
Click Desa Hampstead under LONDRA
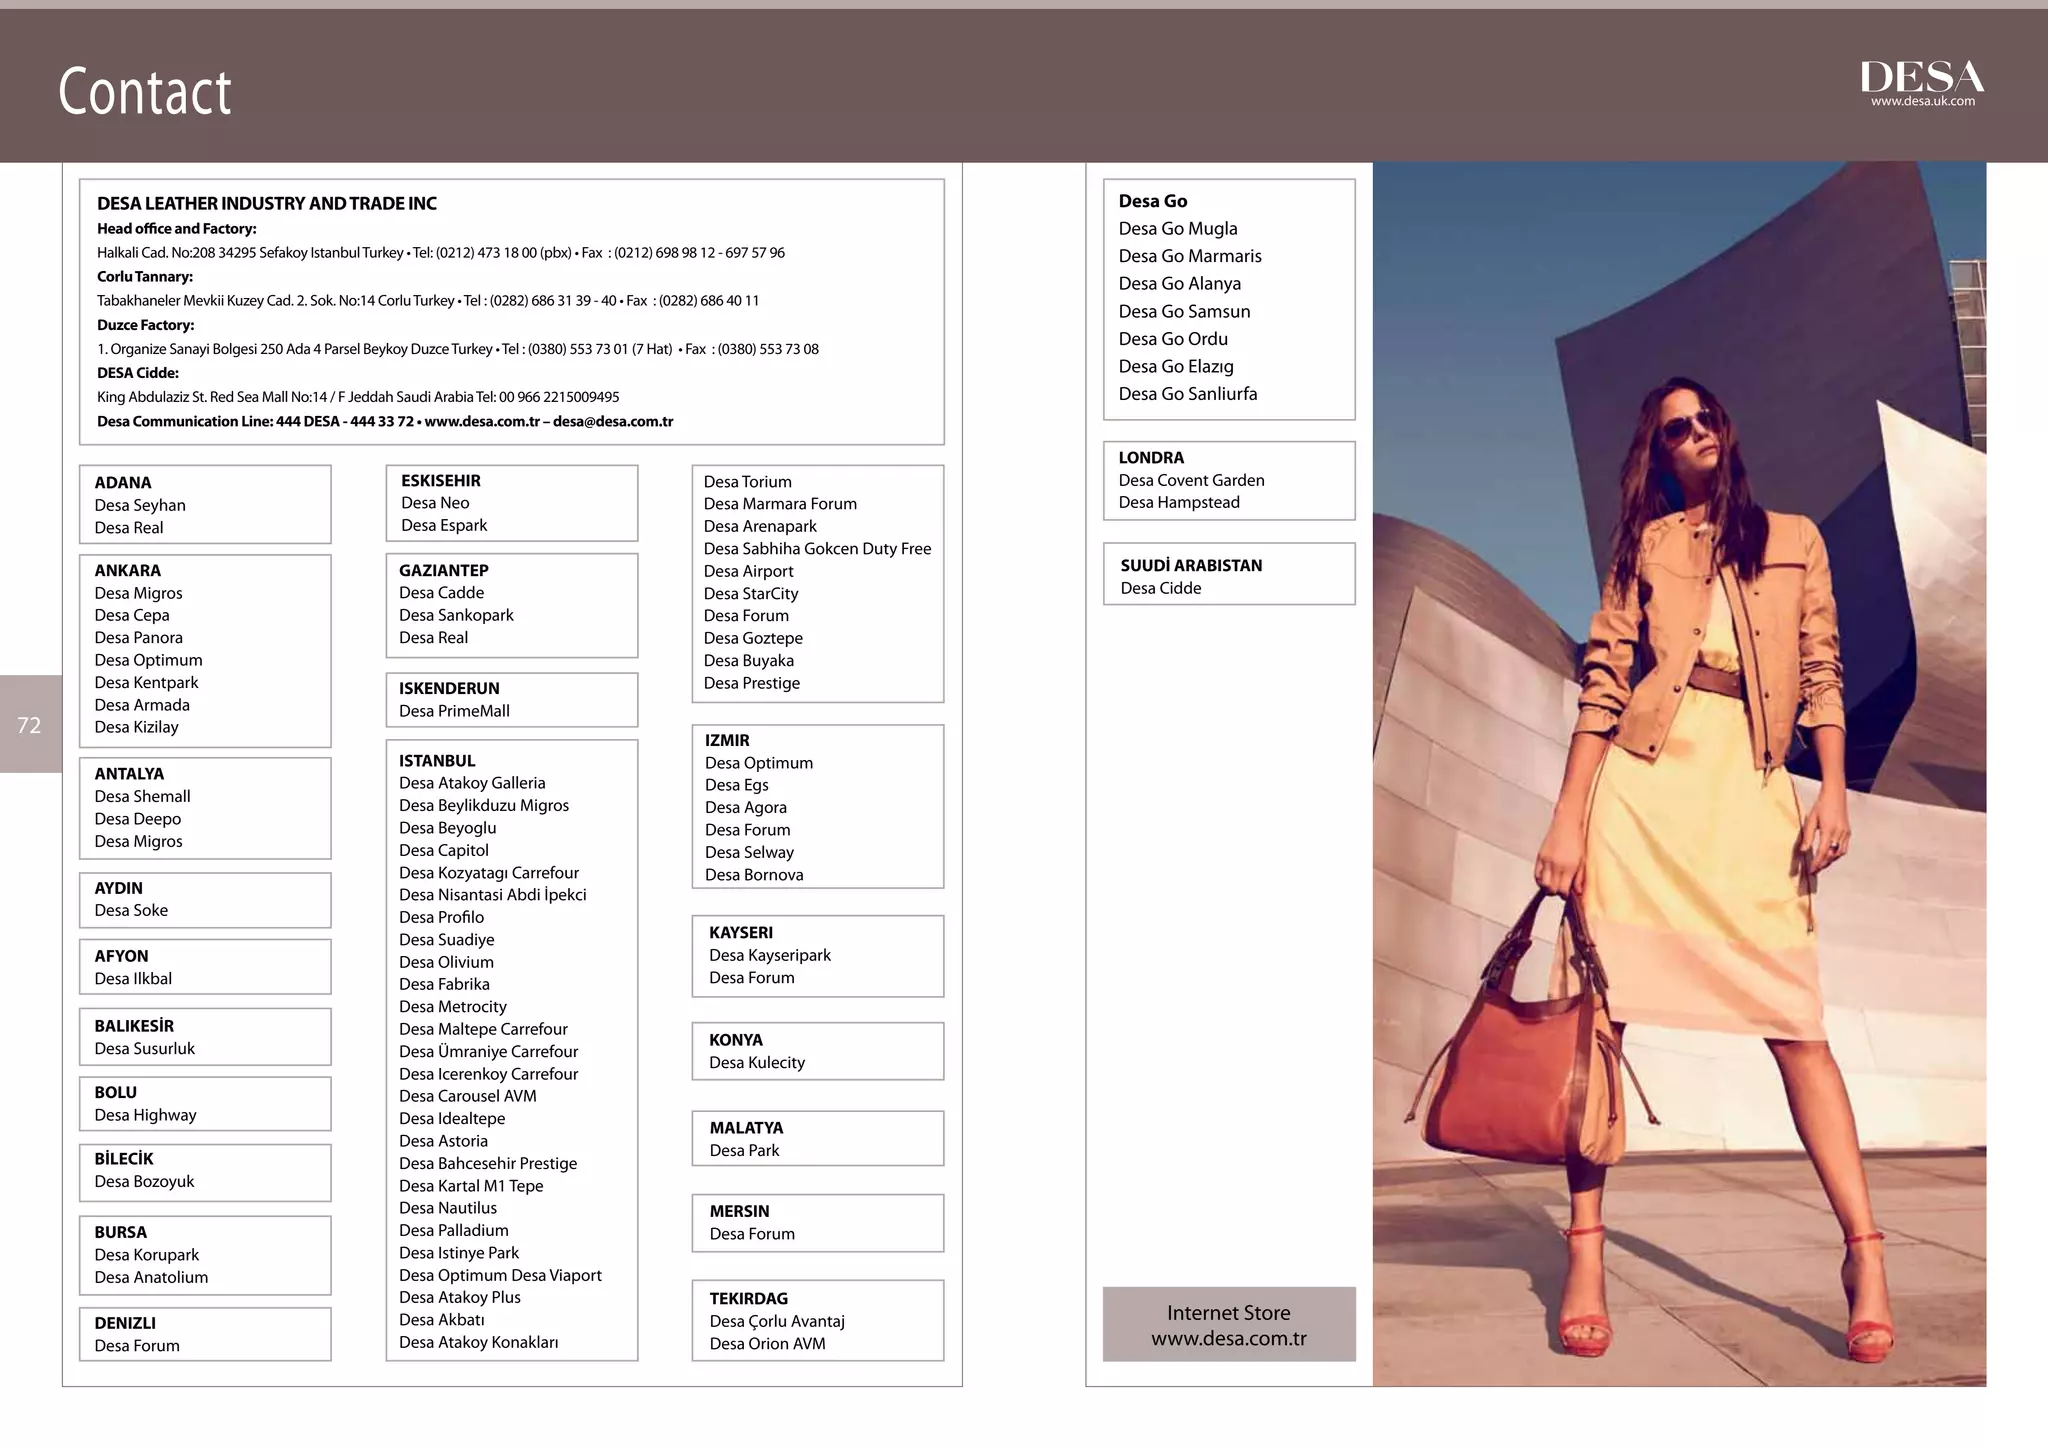[x=1180, y=502]
